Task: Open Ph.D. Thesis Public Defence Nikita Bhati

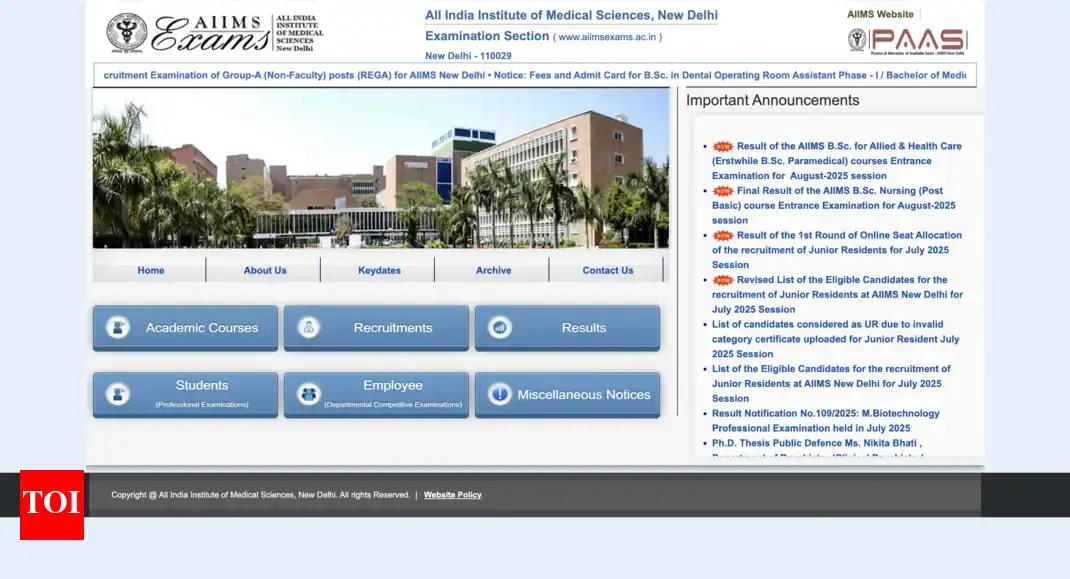Action: pos(818,449)
